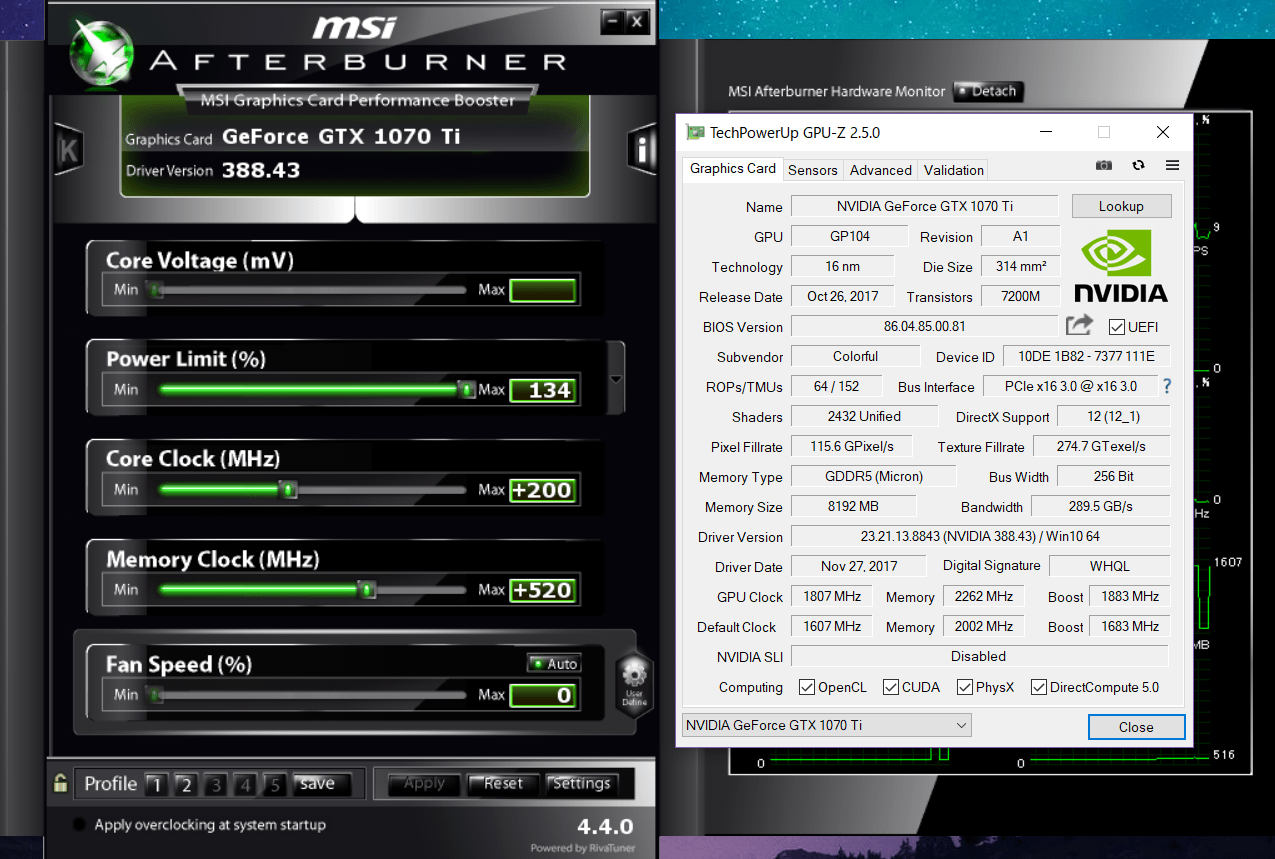Viewport: 1275px width, 859px height.
Task: Click the Core Clock slider handle
Action: click(x=288, y=489)
